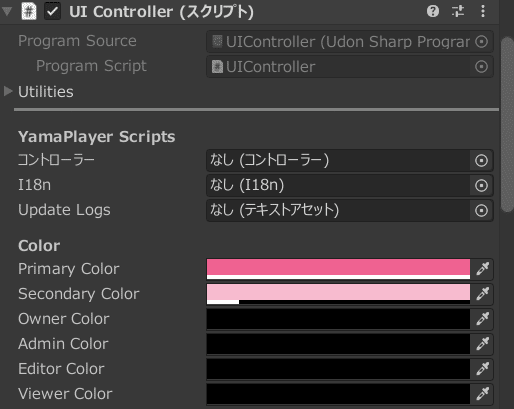Use the eyedropper for Secondary Color
514x409 pixels.
click(x=482, y=294)
